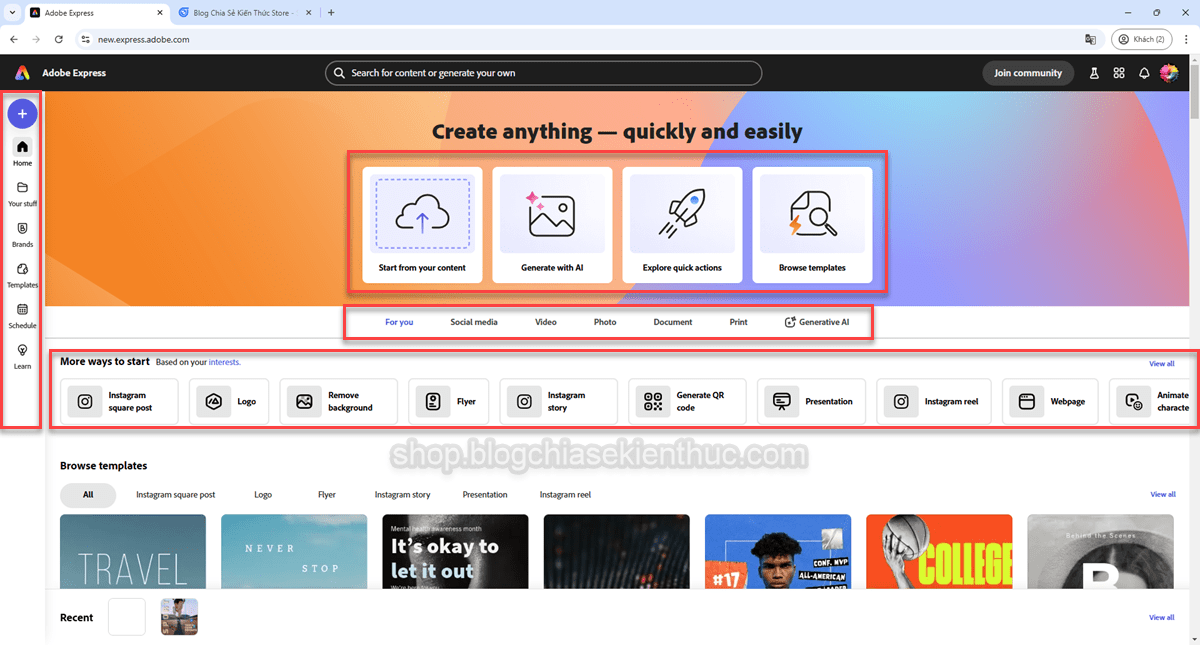Filter templates by Logo chip

(263, 494)
